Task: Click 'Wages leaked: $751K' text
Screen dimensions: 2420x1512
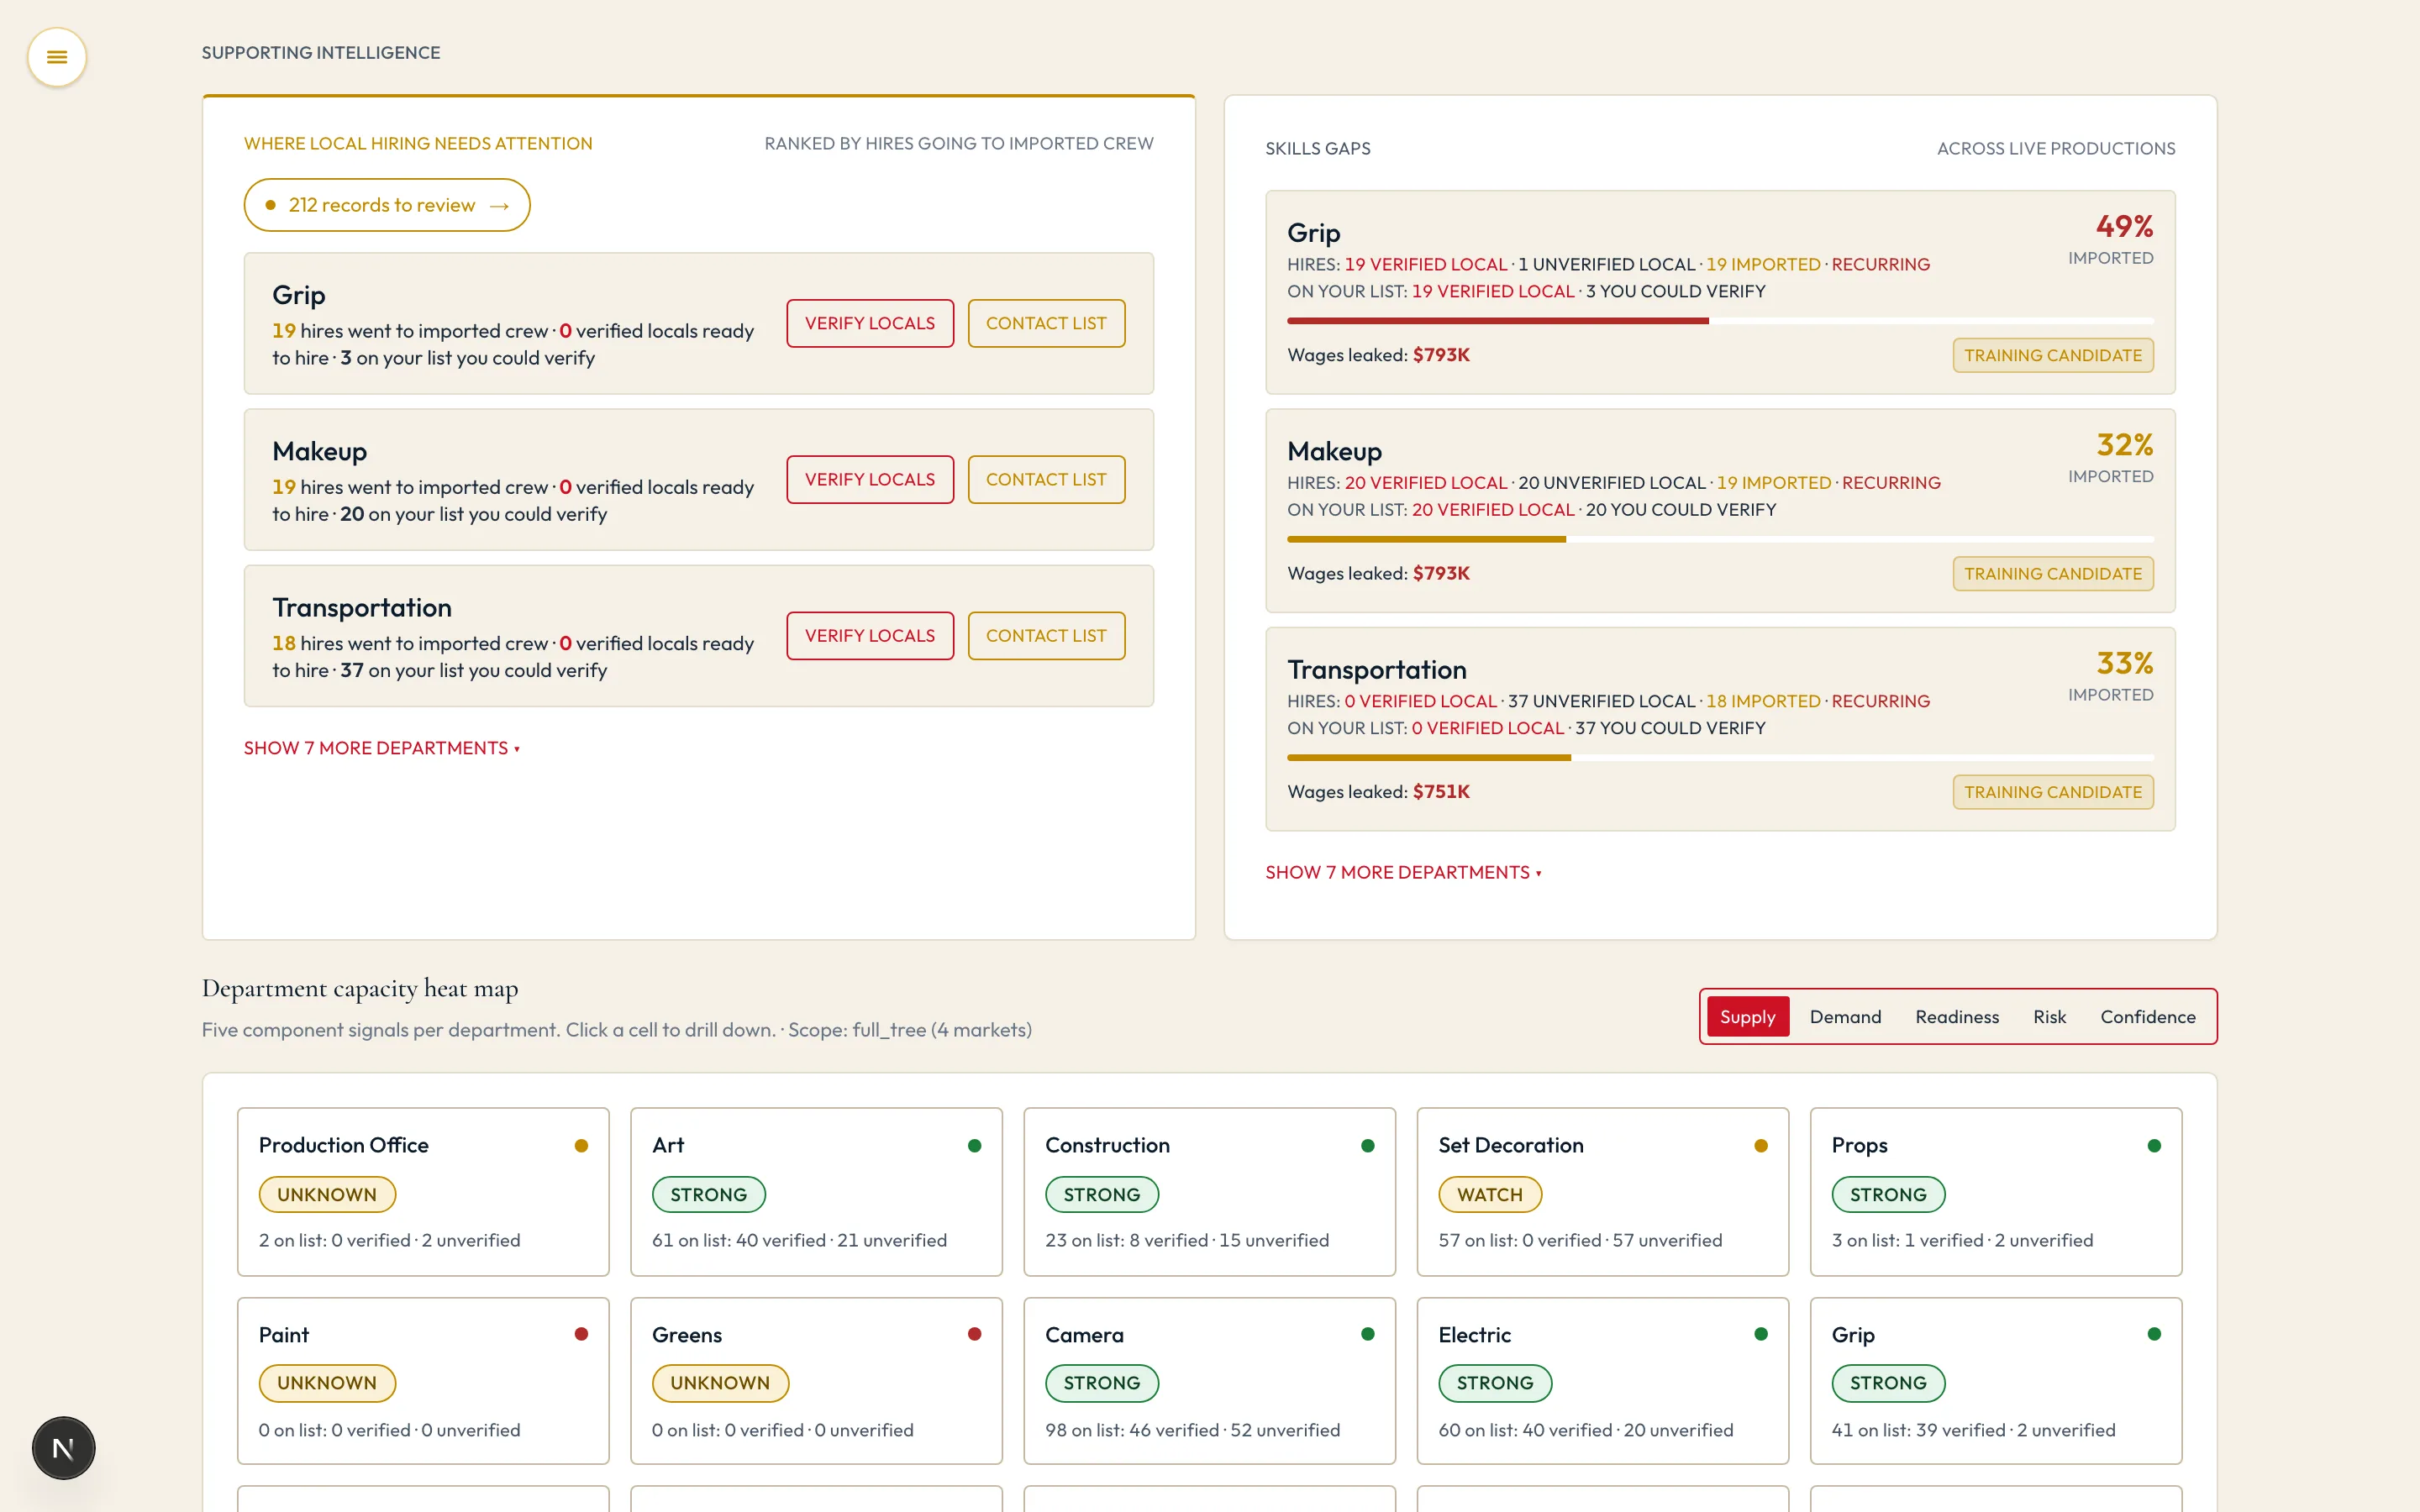Action: tap(1378, 792)
